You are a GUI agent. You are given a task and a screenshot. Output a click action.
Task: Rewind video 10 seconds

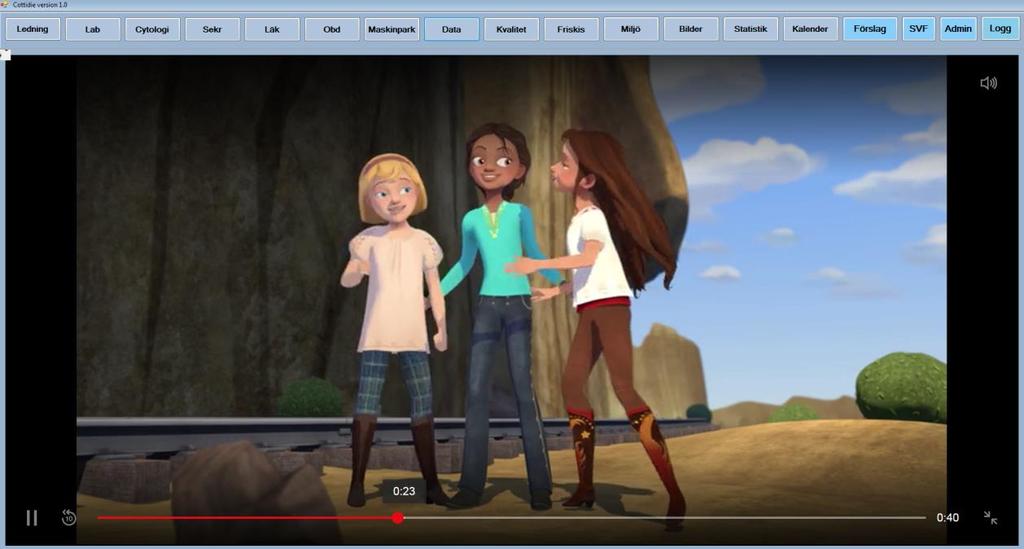point(69,518)
